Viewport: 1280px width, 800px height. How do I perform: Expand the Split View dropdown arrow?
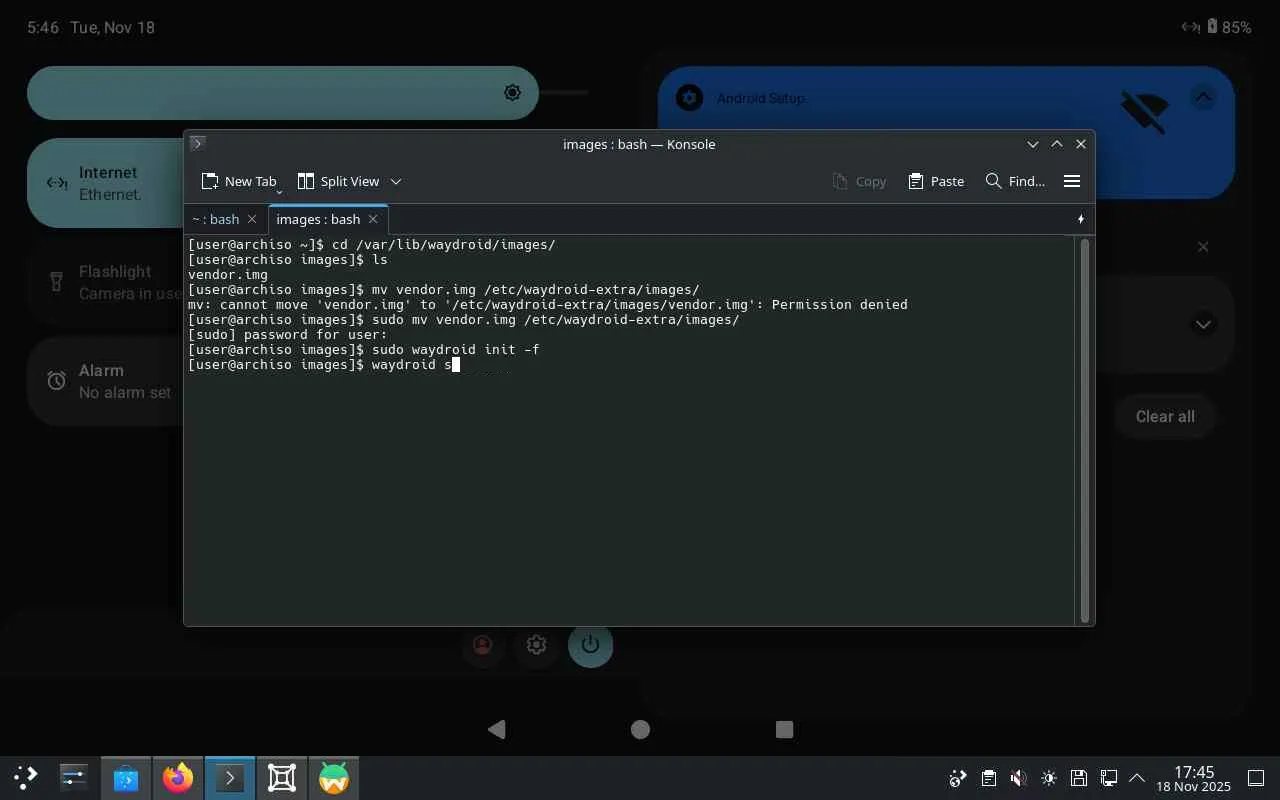point(396,181)
